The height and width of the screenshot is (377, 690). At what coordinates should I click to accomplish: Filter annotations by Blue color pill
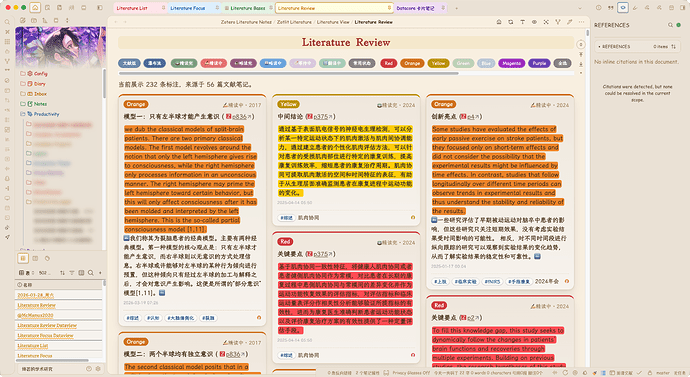[x=486, y=63]
